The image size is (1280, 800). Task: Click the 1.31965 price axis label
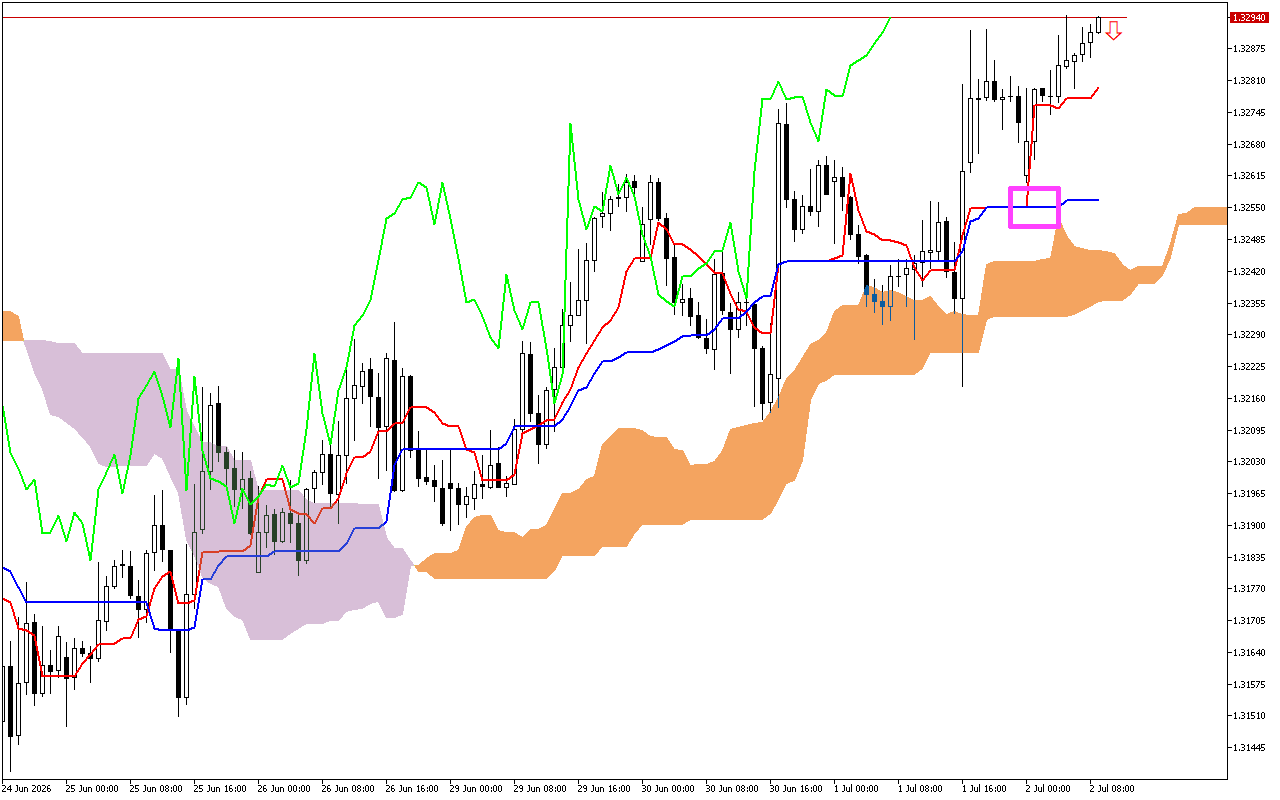(x=1248, y=494)
